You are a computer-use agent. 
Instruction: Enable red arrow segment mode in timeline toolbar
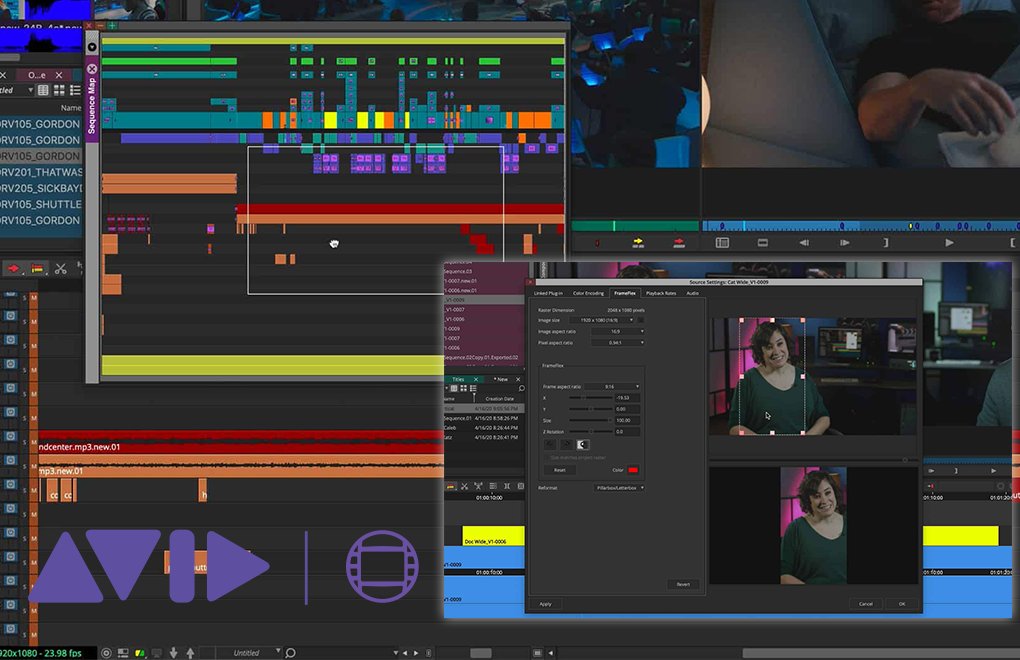click(x=13, y=268)
